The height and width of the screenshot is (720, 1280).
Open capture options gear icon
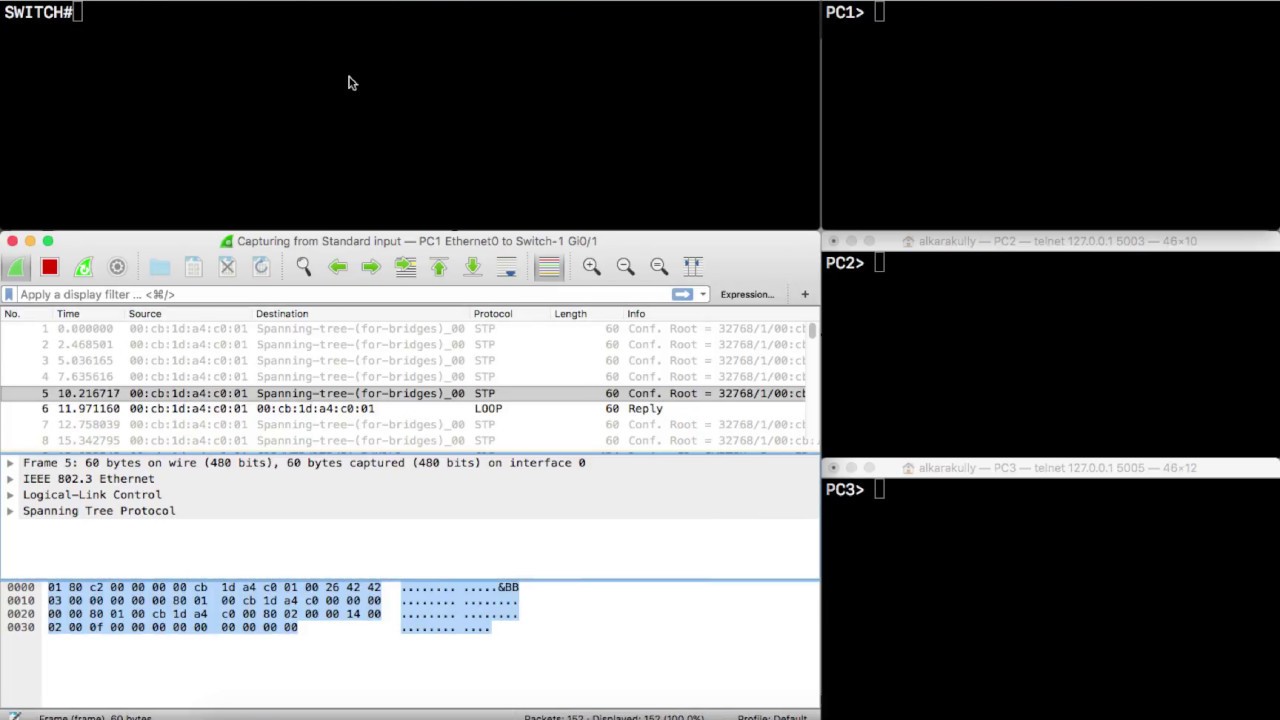pos(117,267)
